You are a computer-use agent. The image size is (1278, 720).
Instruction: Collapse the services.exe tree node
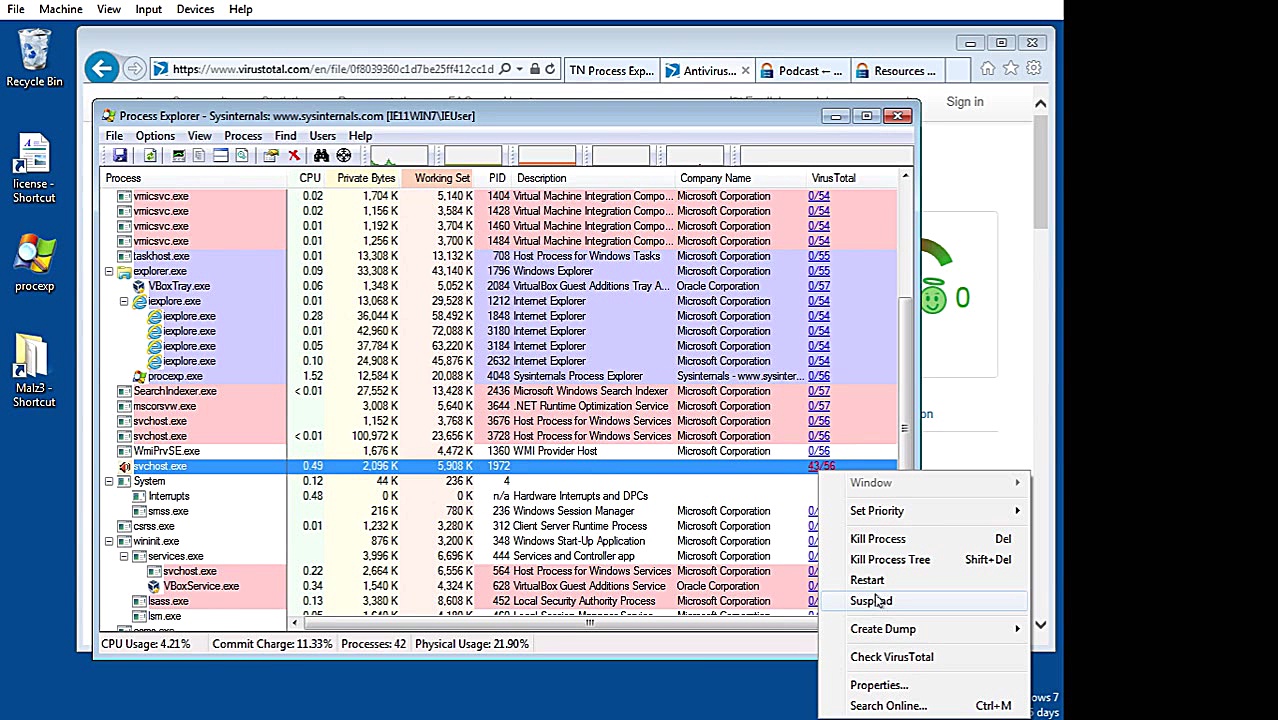[x=124, y=556]
